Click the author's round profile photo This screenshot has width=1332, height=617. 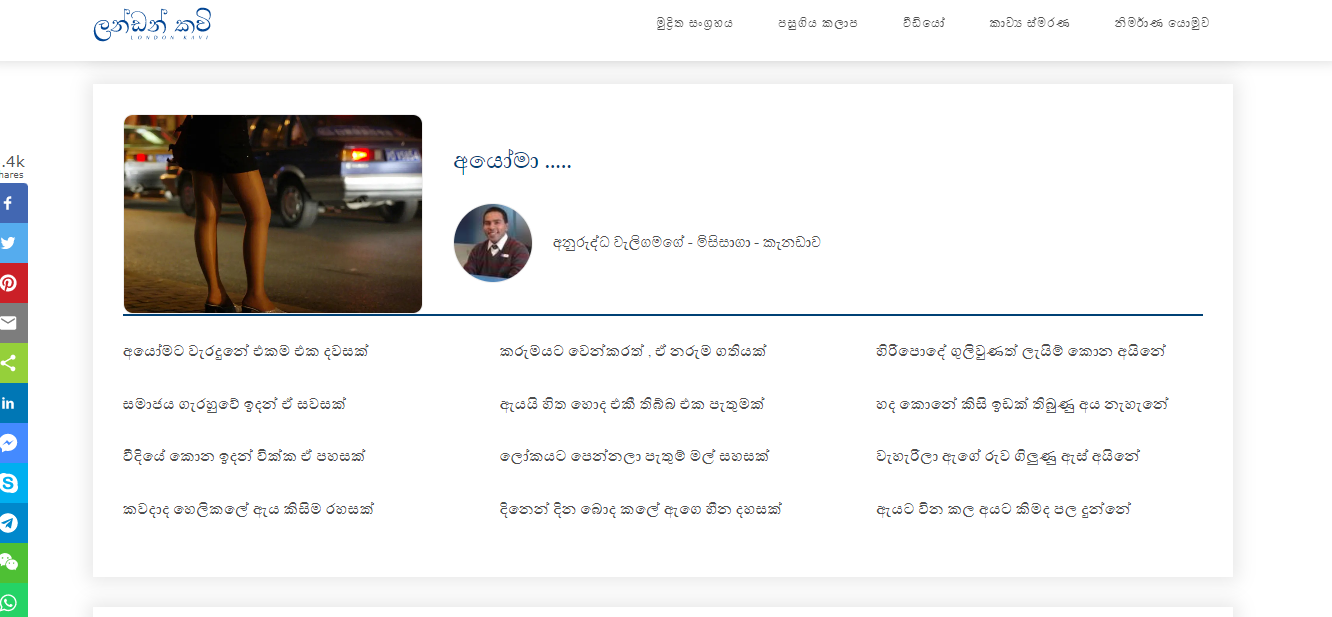coord(493,243)
